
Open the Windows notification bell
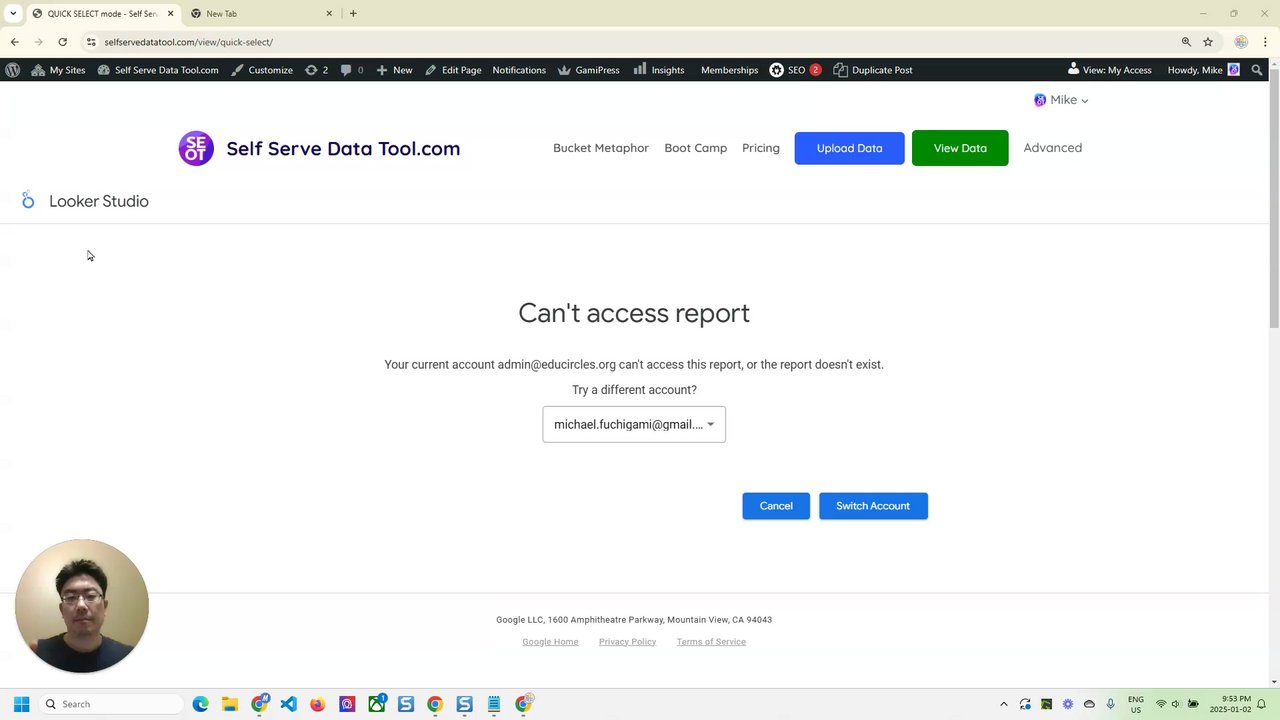pos(1262,704)
